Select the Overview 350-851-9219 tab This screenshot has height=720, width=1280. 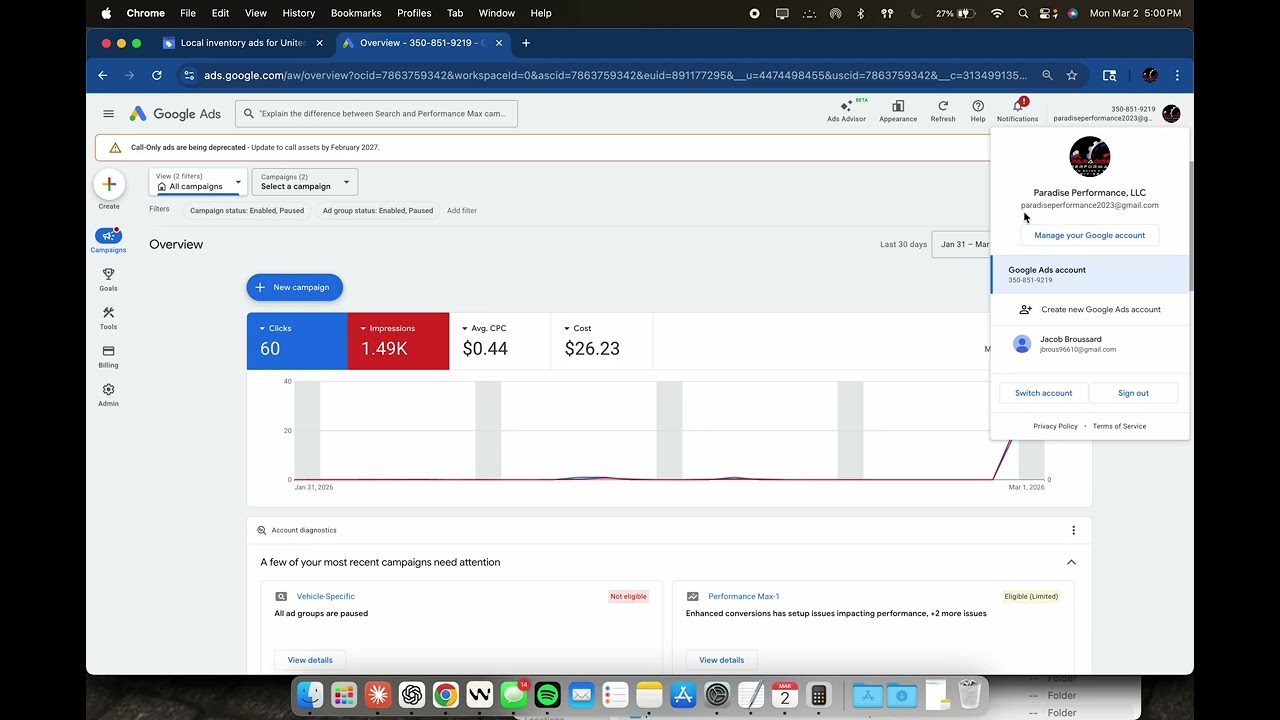[422, 43]
